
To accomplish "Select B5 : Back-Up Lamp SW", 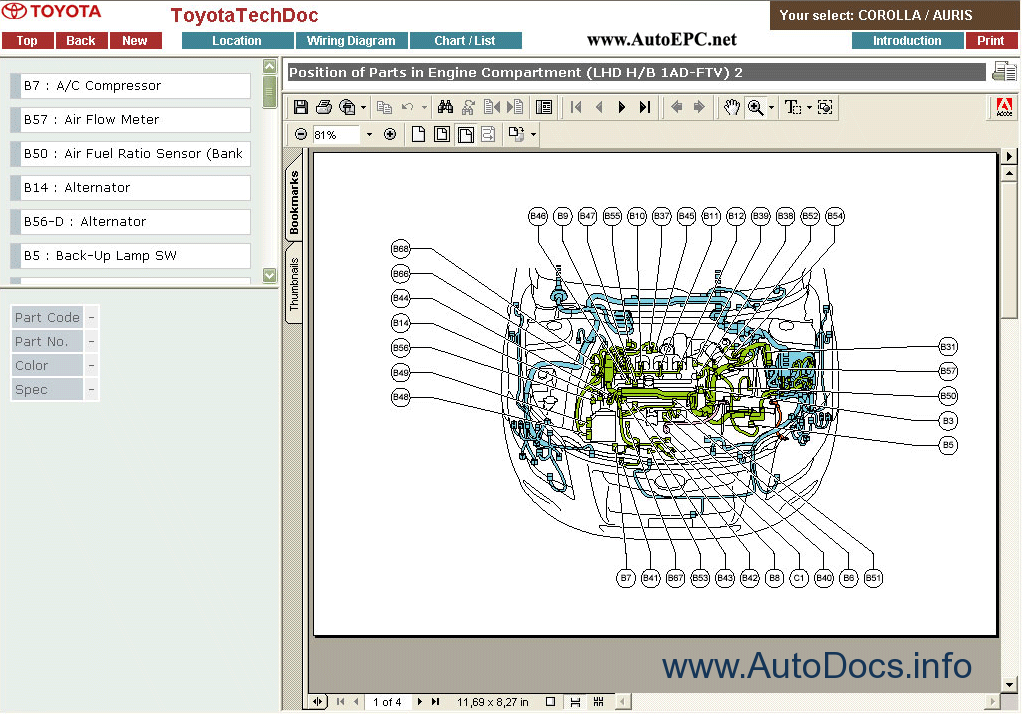I will [130, 255].
